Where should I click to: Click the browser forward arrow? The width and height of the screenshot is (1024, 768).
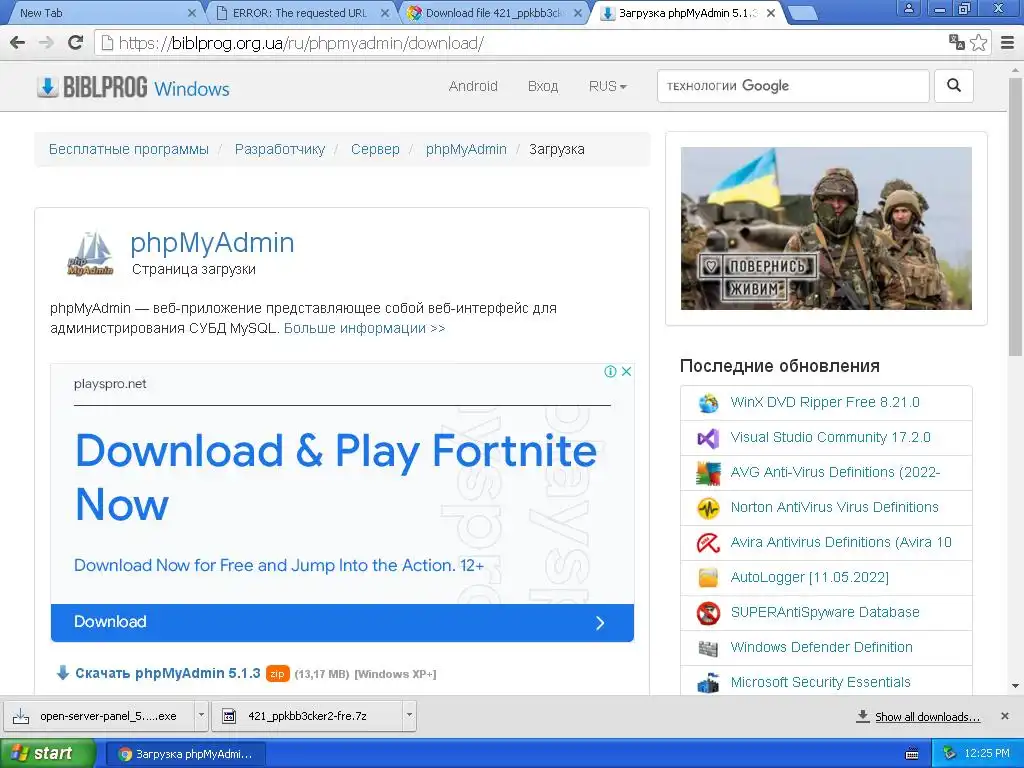[x=46, y=43]
